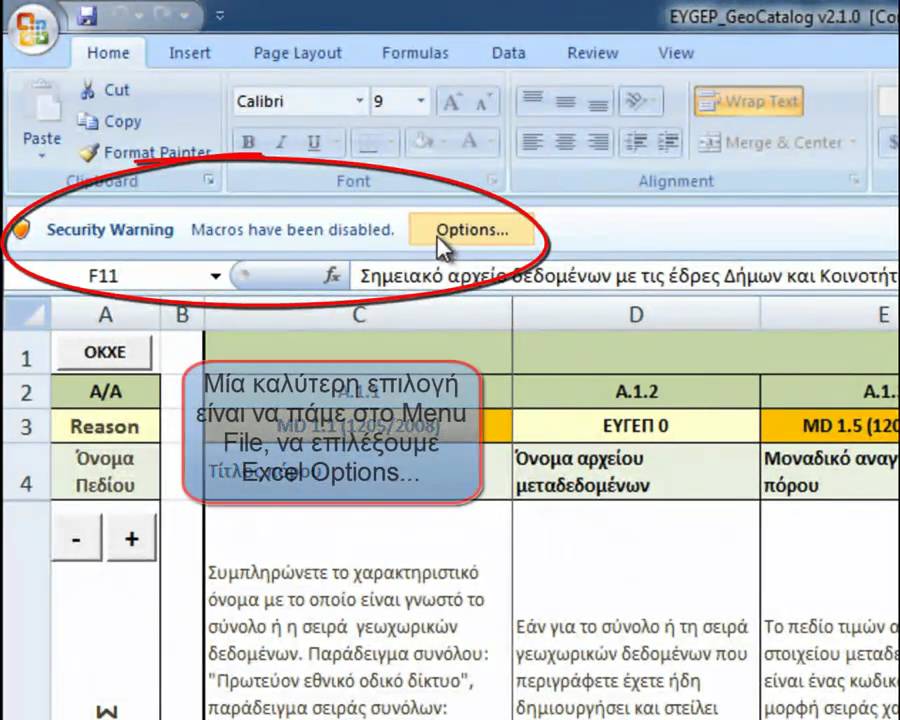Set Top Align for cell text

pos(533,102)
